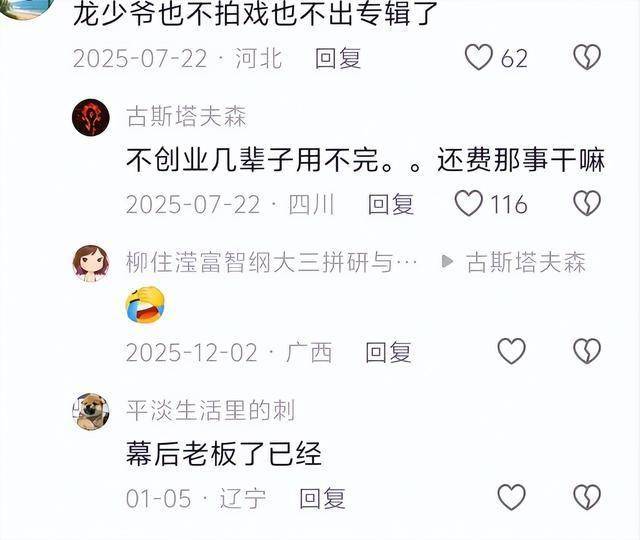Like the crying-laugh emoji reply from 广西
The image size is (640, 540).
(511, 351)
